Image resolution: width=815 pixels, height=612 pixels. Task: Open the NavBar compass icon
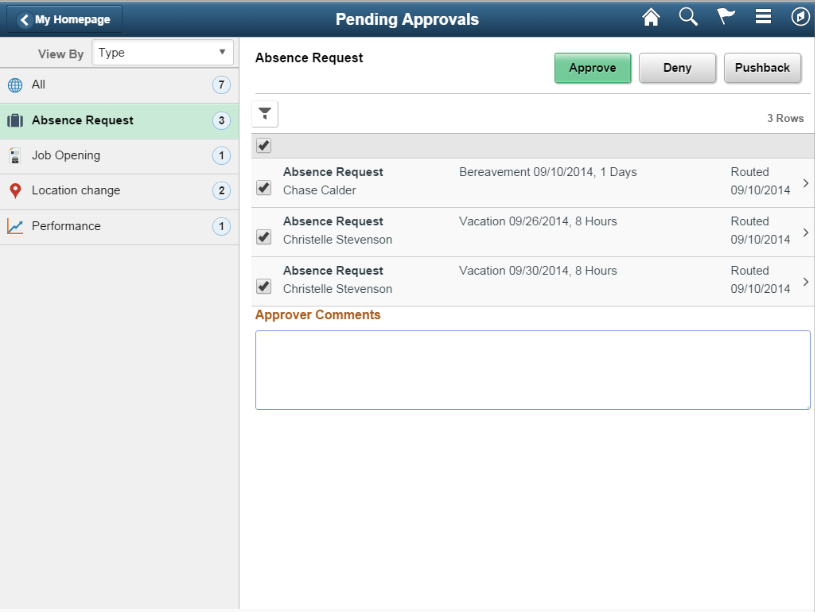(x=800, y=16)
